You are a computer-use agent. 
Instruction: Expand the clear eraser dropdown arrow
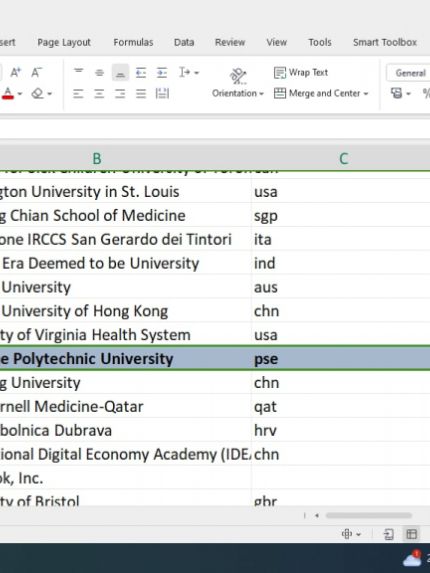tap(50, 94)
